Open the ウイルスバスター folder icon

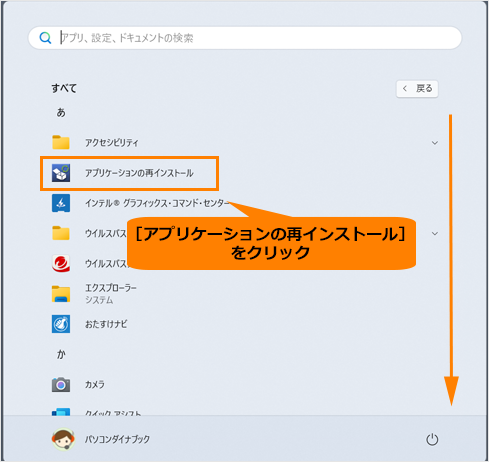tap(61, 233)
